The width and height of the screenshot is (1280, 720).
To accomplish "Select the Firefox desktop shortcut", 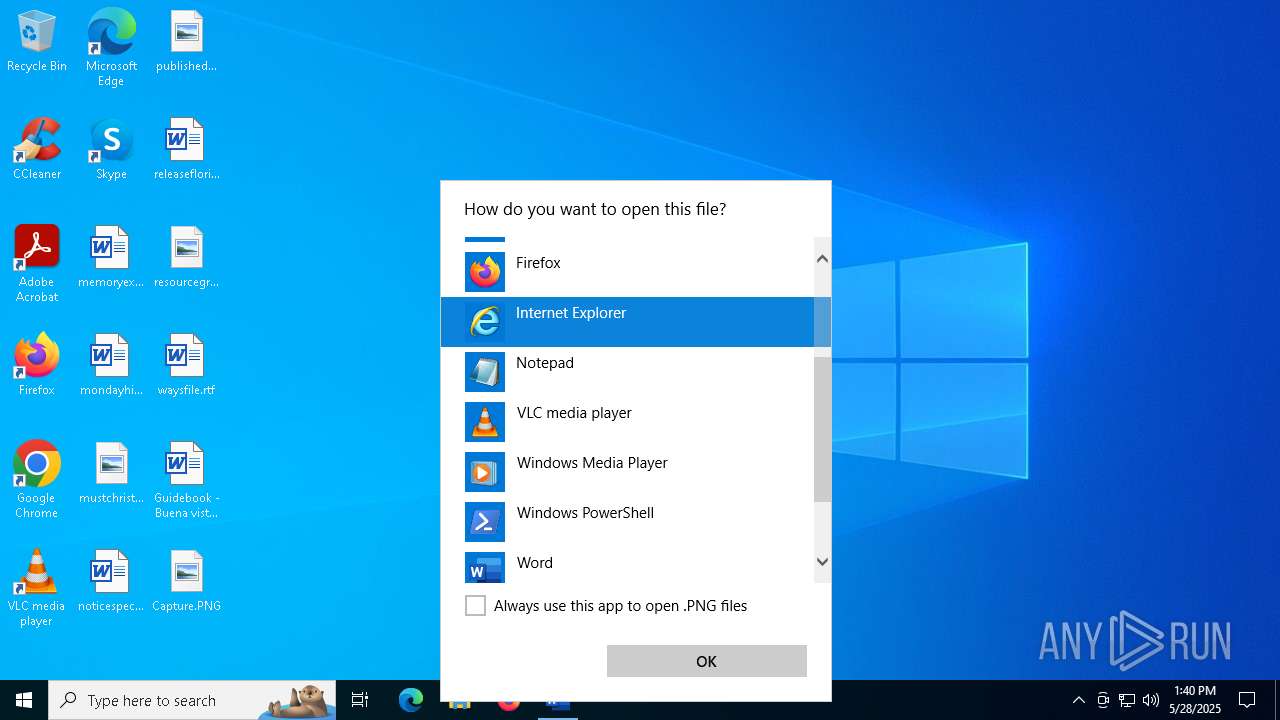I will [37, 366].
